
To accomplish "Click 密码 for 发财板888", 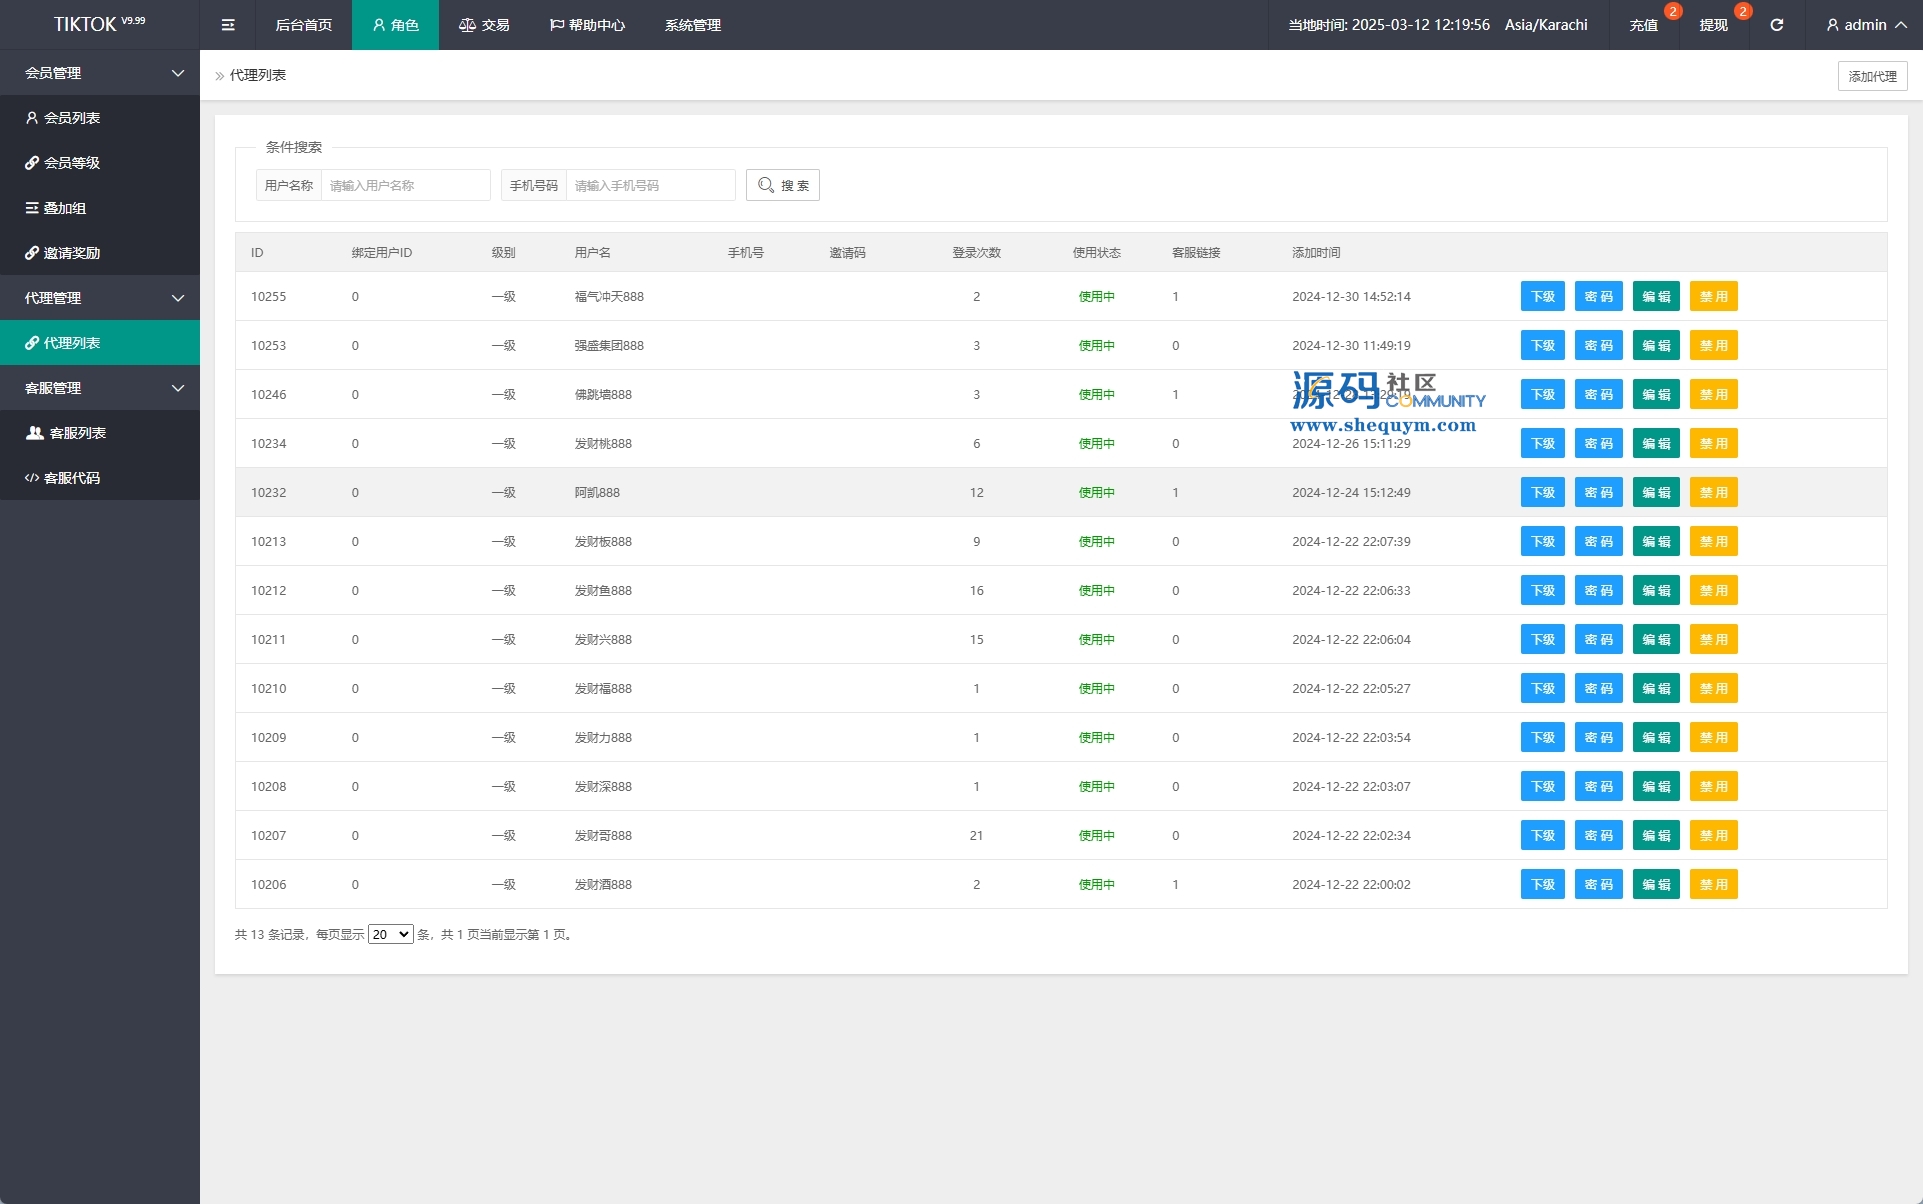I will (x=1599, y=541).
